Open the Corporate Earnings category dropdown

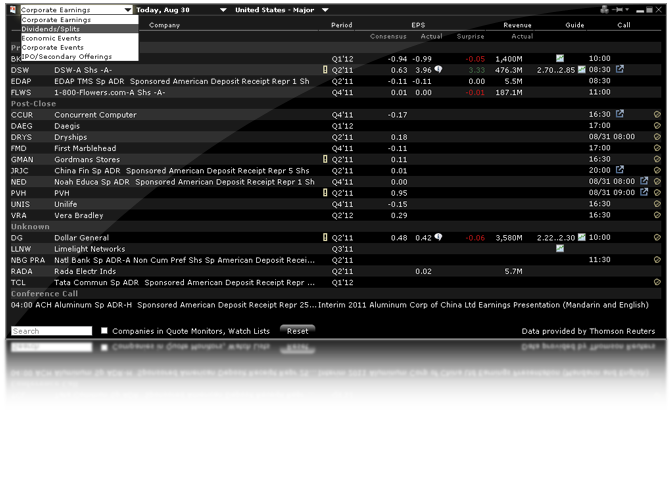click(76, 9)
